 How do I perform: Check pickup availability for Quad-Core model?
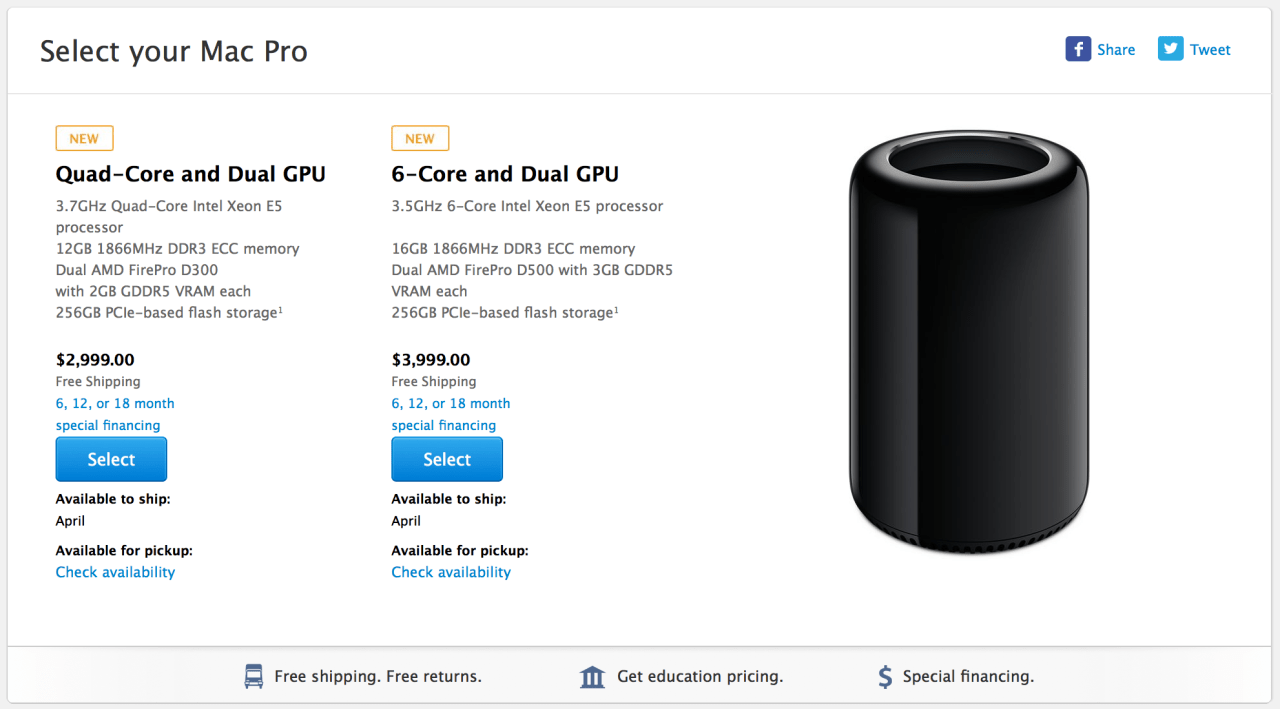tap(115, 572)
